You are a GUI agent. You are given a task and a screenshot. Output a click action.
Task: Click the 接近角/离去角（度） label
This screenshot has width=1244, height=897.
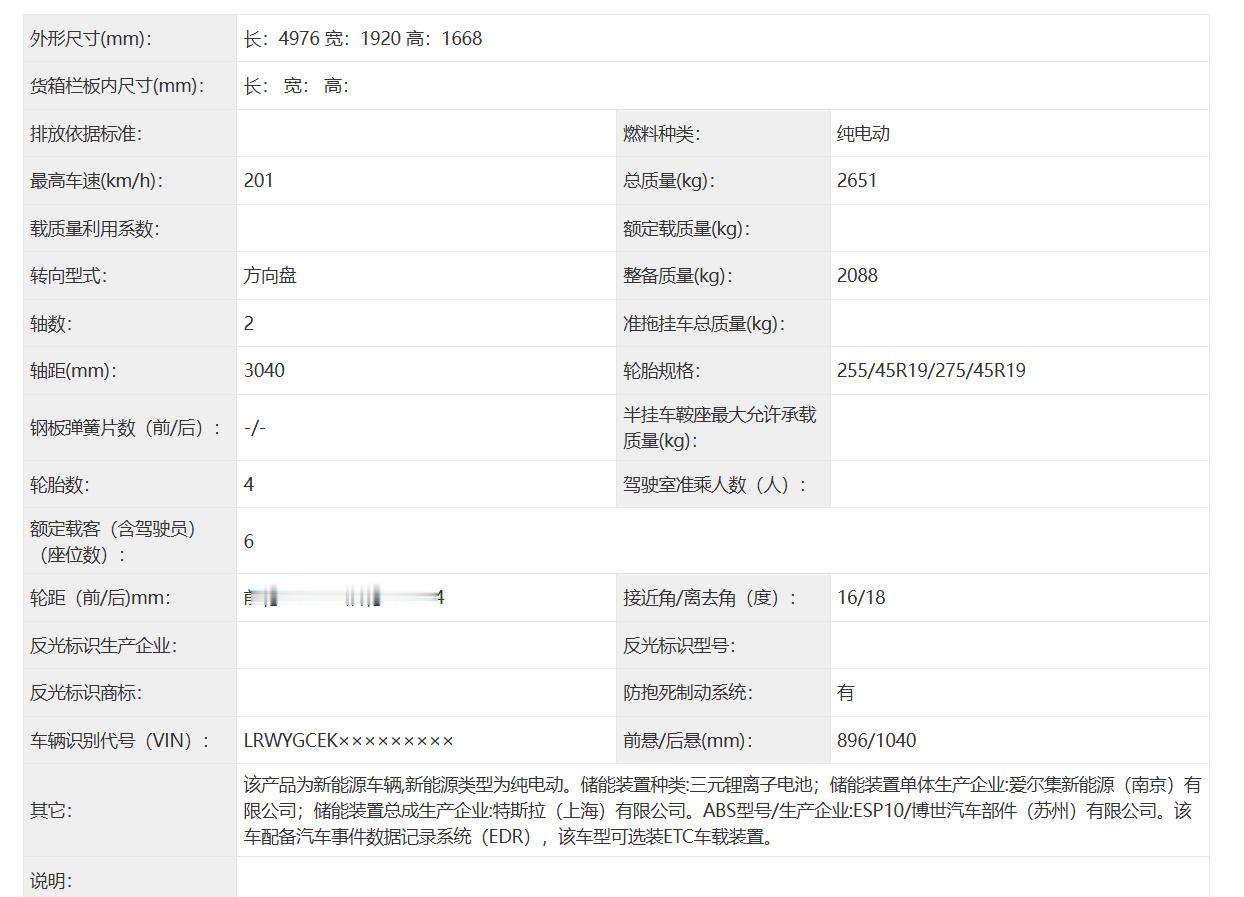pos(711,598)
